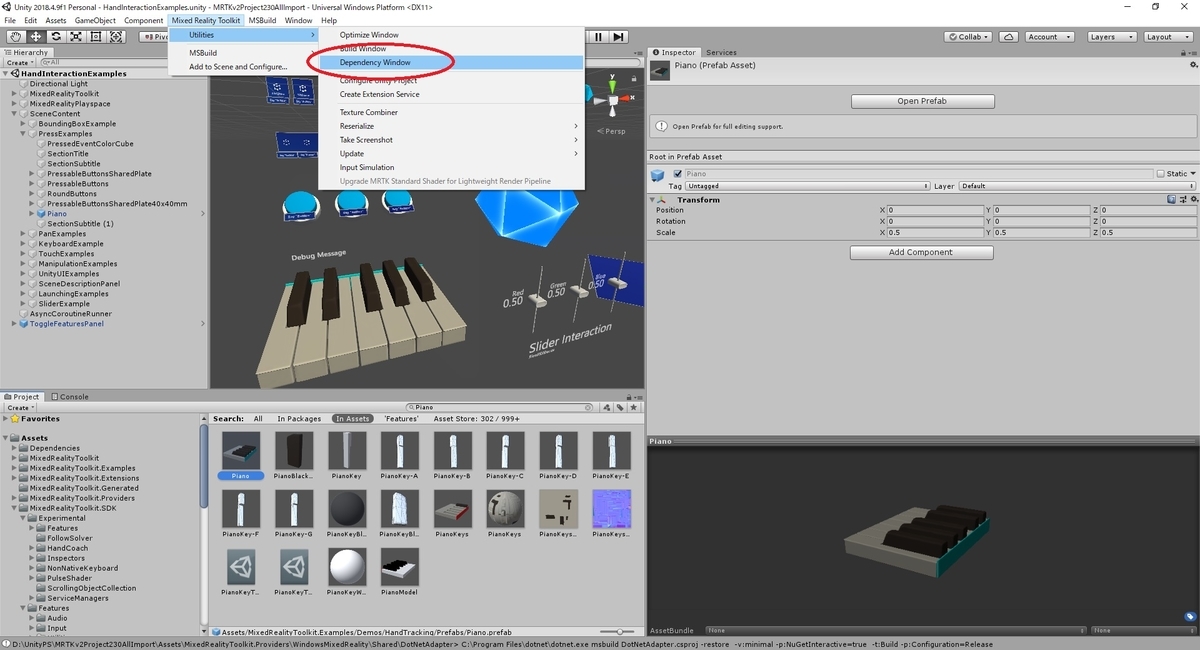This screenshot has width=1200, height=650.
Task: Open Transform component help icon
Action: pyautogui.click(x=1171, y=199)
